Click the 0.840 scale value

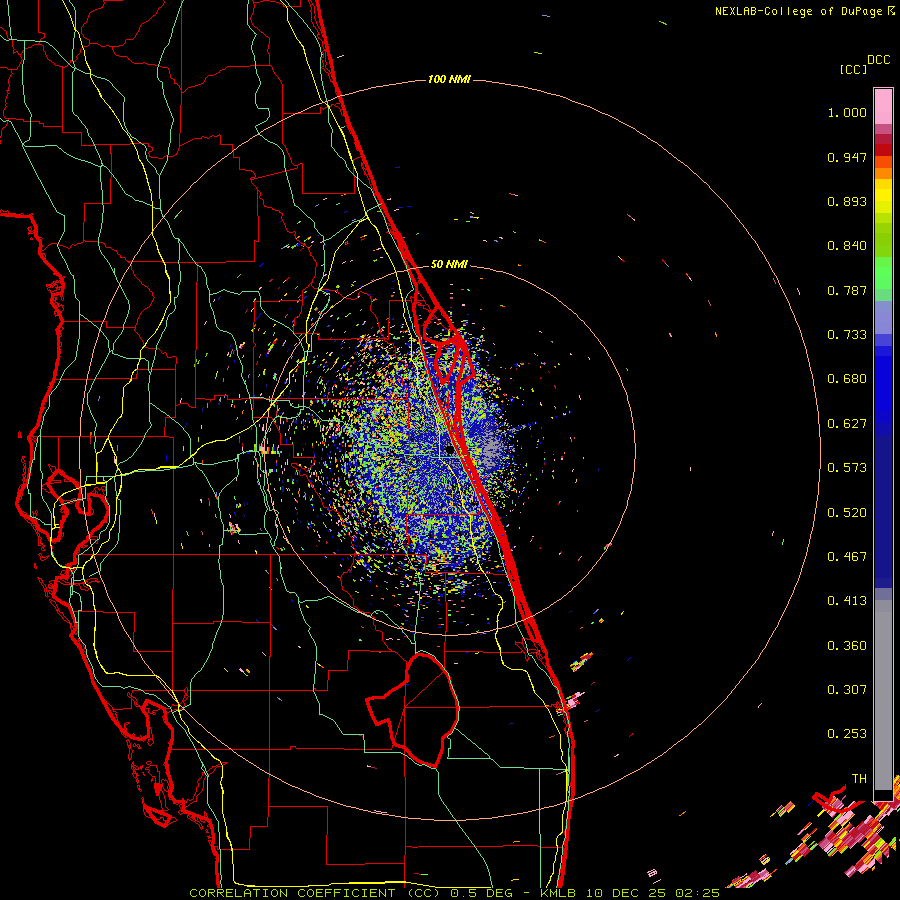(847, 246)
